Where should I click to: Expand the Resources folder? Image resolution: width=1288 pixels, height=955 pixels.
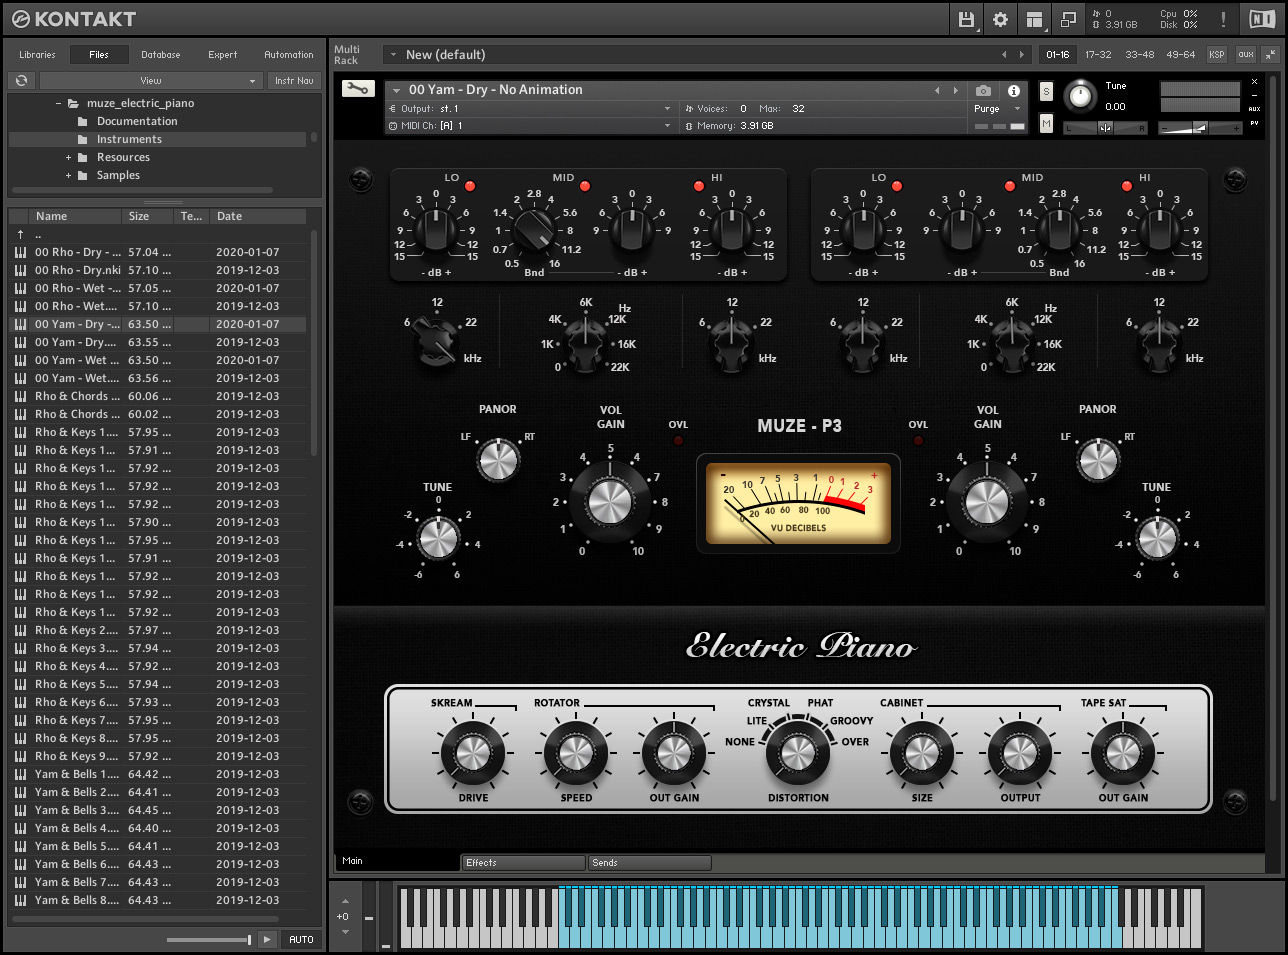coord(69,157)
